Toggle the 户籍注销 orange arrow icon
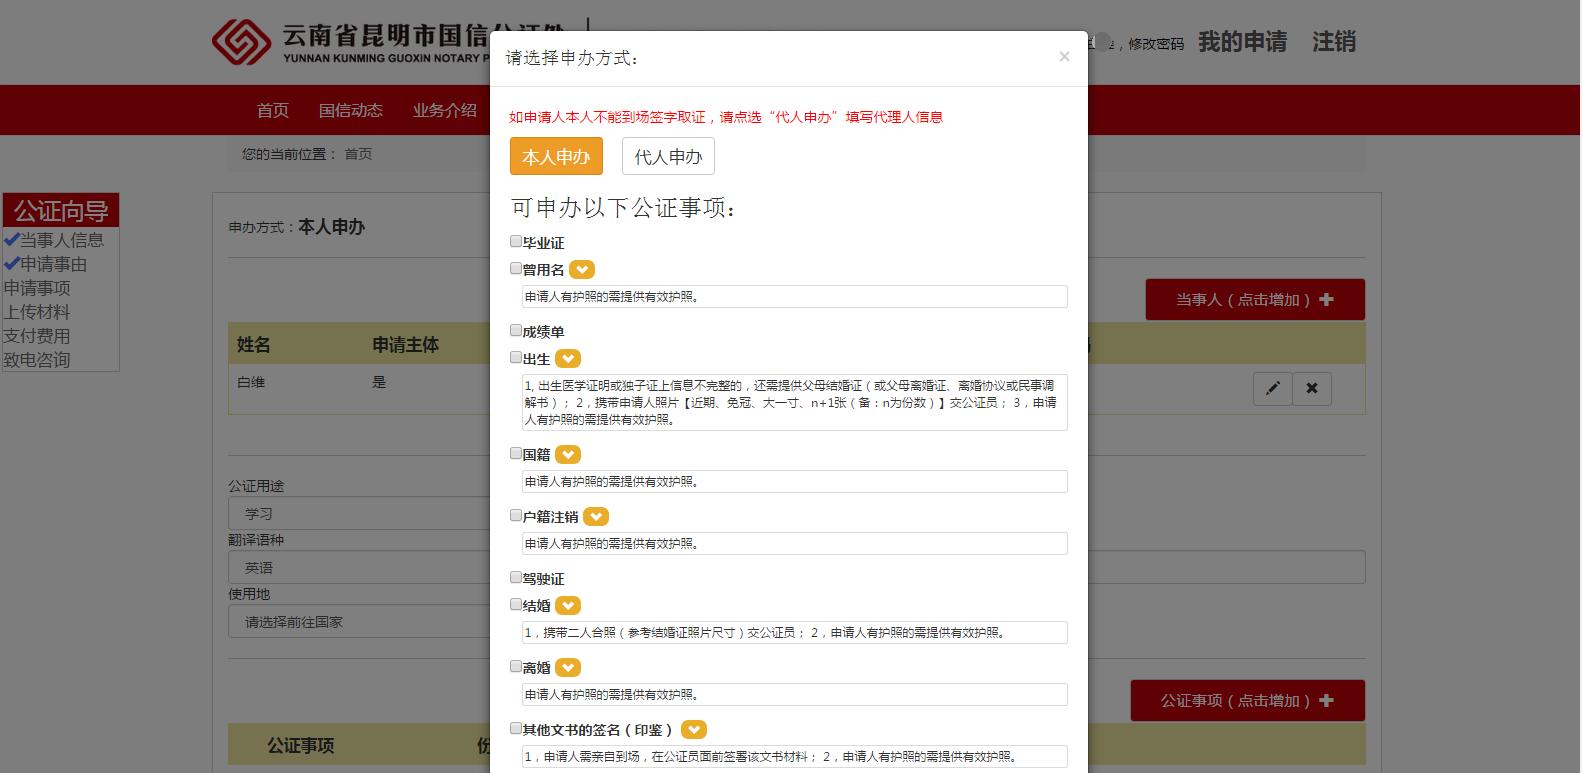Screen dimensions: 1582x773 596,517
